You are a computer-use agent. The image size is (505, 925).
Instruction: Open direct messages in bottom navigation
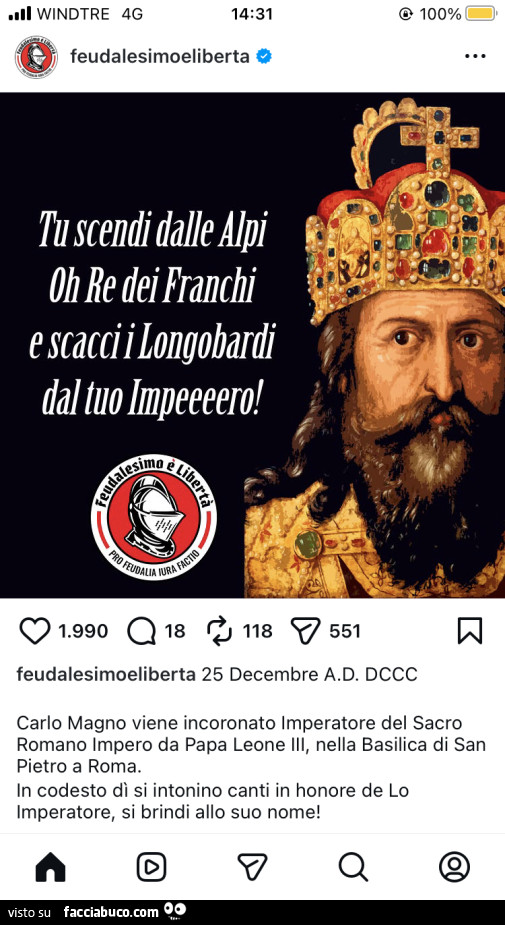tap(252, 867)
